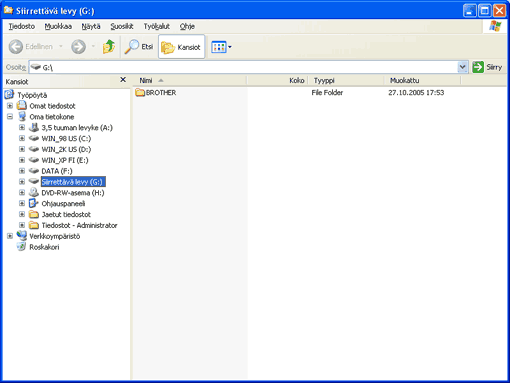Click the Up one folder icon

pos(109,47)
